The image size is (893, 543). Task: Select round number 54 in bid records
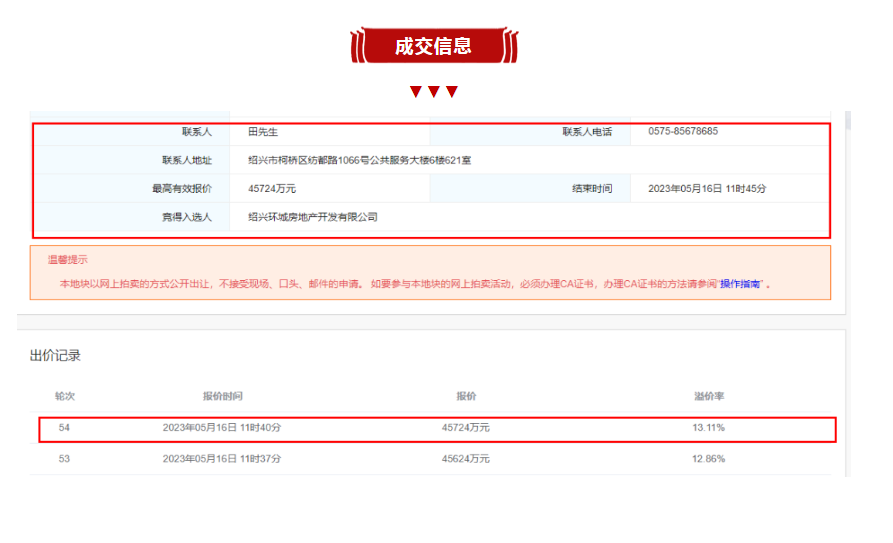[64, 428]
